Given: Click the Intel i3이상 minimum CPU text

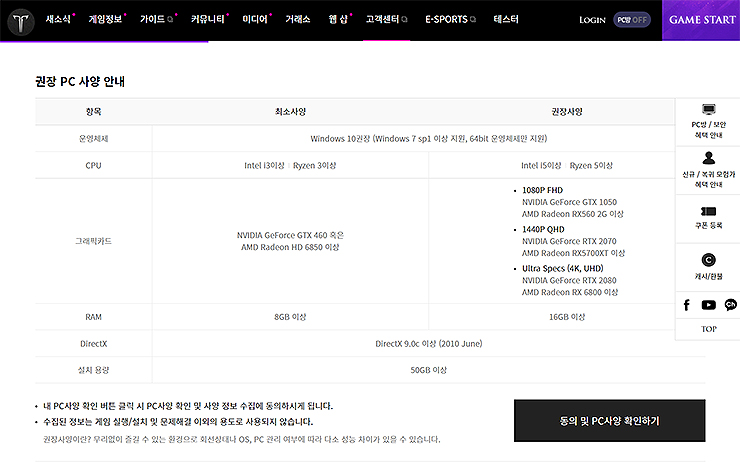Looking at the screenshot, I should pyautogui.click(x=264, y=166).
